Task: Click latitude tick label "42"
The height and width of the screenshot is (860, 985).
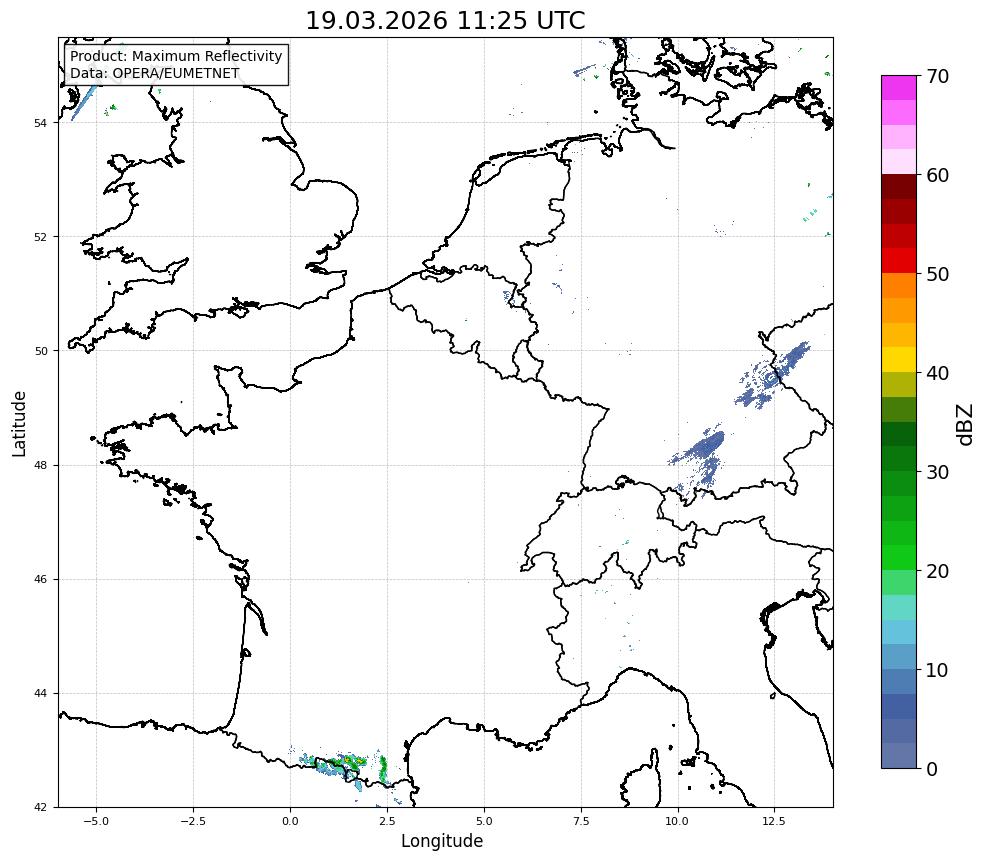Action: [40, 807]
